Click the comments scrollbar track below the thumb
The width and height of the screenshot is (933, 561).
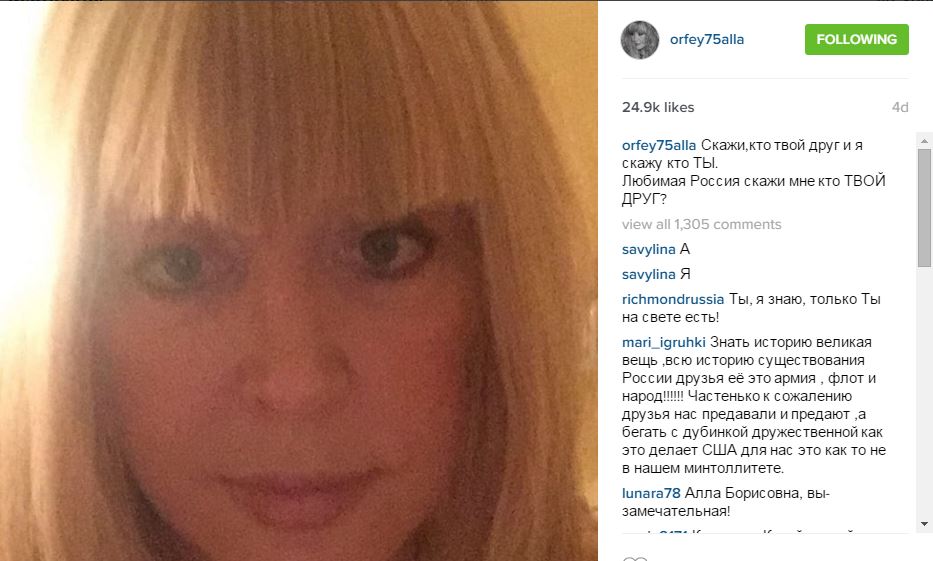click(x=924, y=393)
